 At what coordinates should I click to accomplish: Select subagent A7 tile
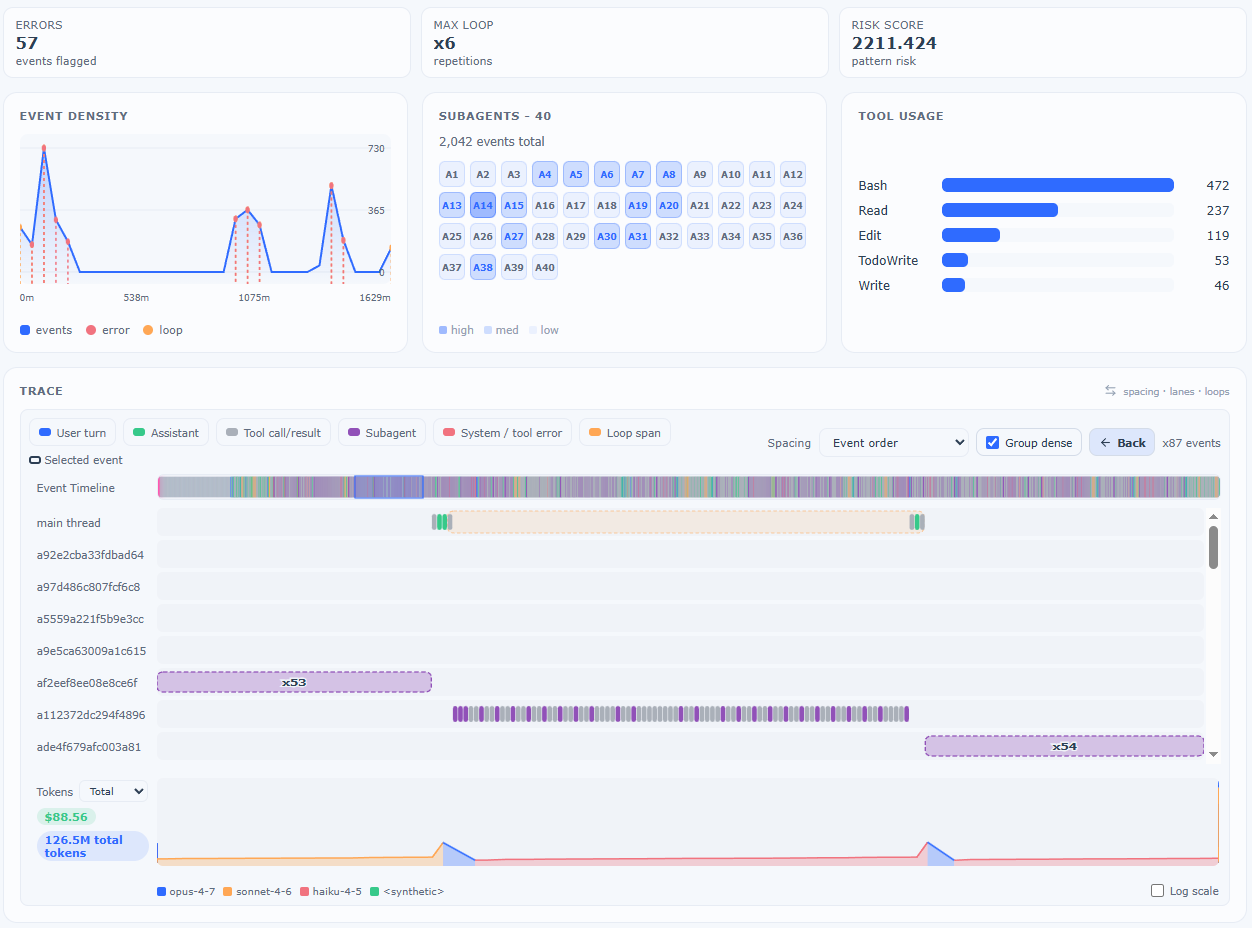(638, 175)
